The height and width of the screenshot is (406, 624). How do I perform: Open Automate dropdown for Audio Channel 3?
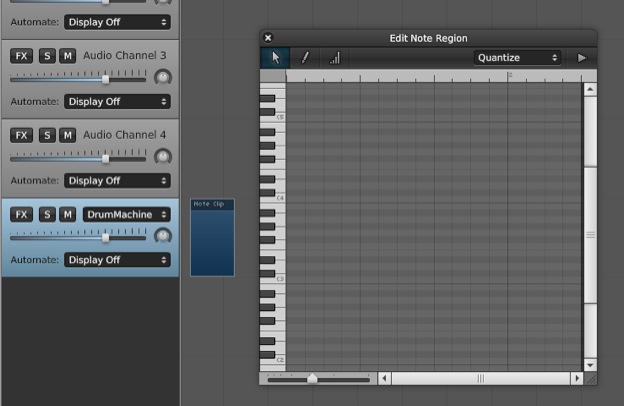117,102
